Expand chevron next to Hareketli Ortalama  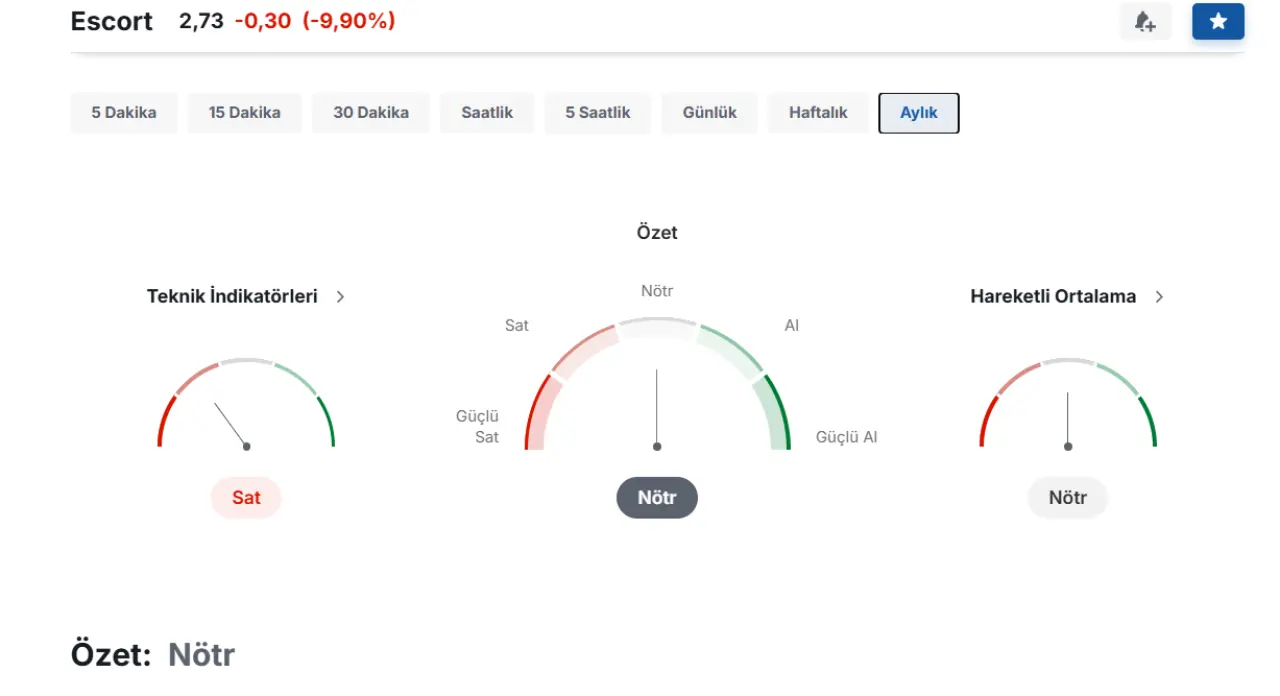pos(1159,297)
